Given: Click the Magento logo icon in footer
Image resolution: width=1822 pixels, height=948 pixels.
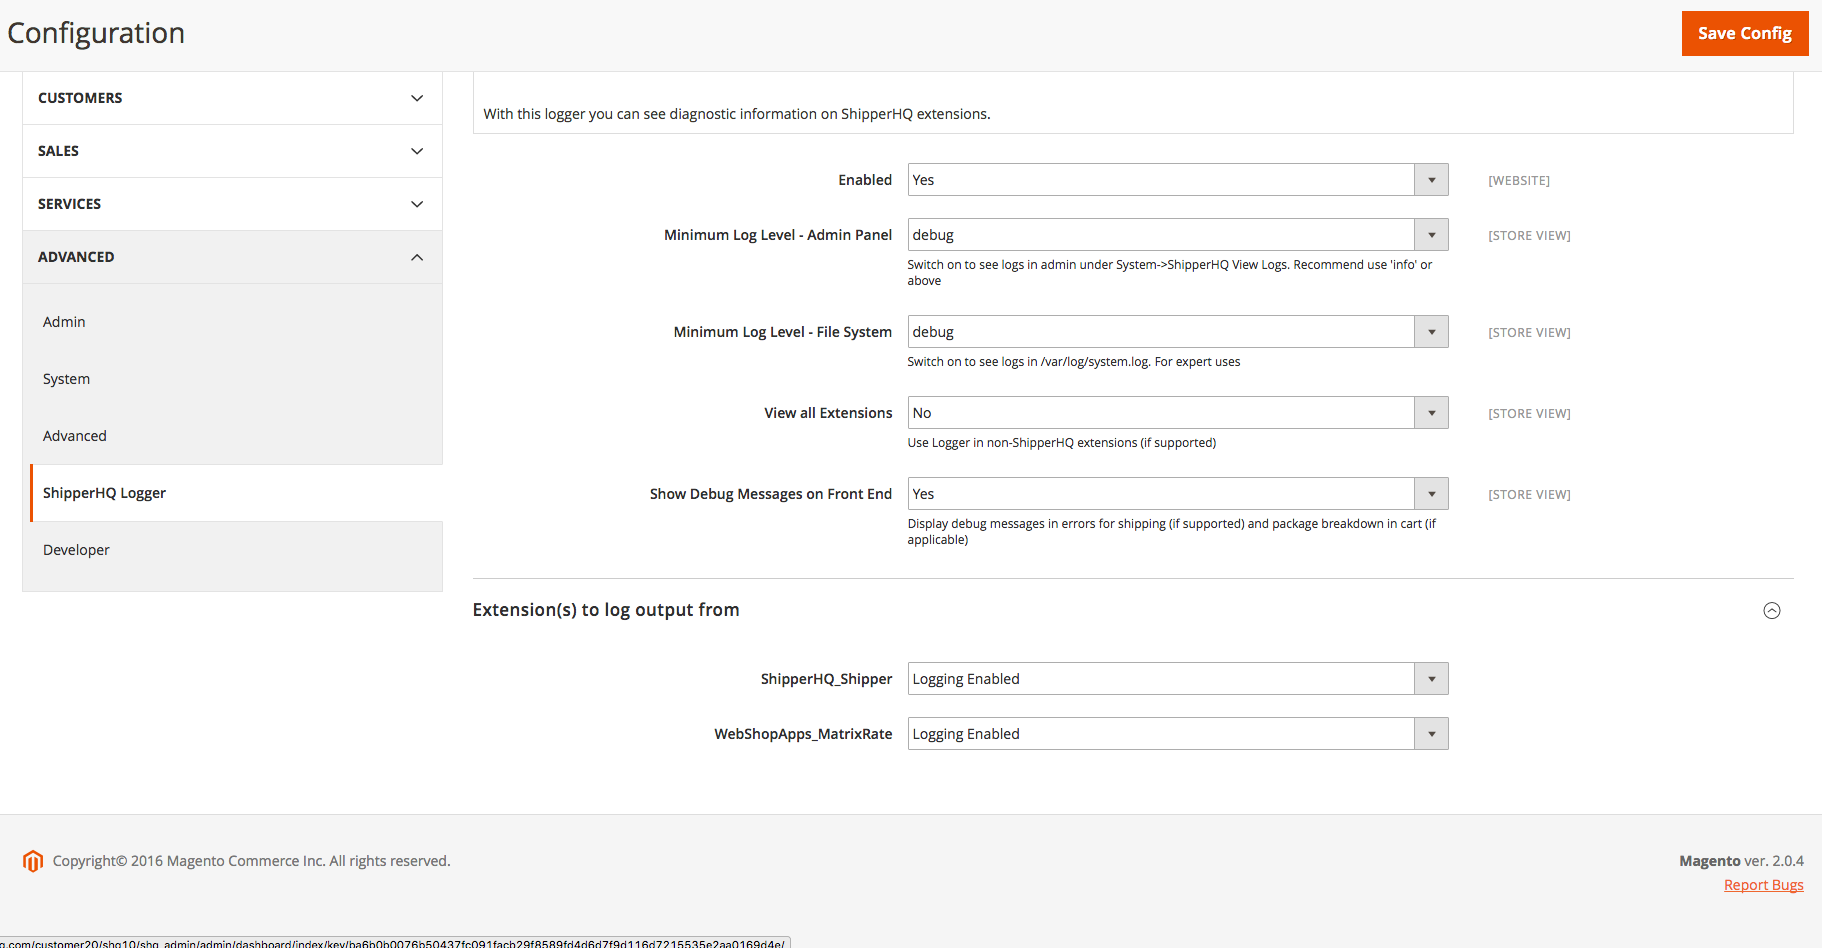Looking at the screenshot, I should [x=33, y=861].
